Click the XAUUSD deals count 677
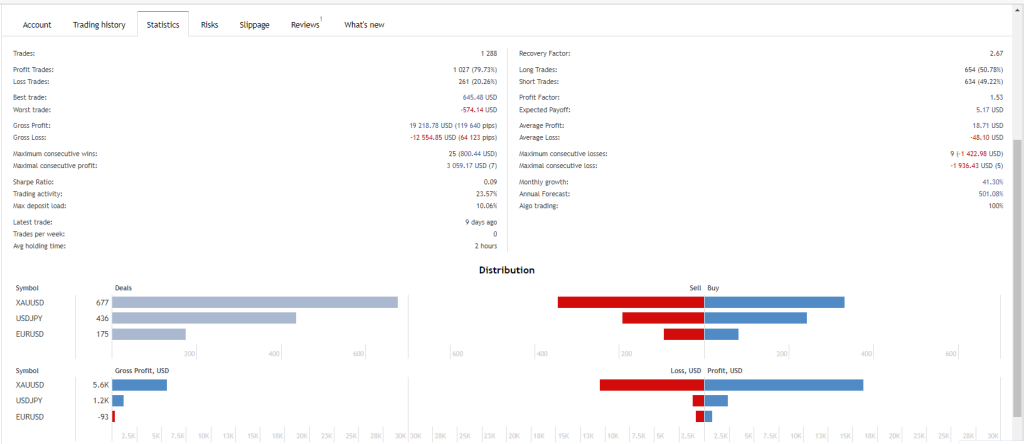 pyautogui.click(x=101, y=302)
